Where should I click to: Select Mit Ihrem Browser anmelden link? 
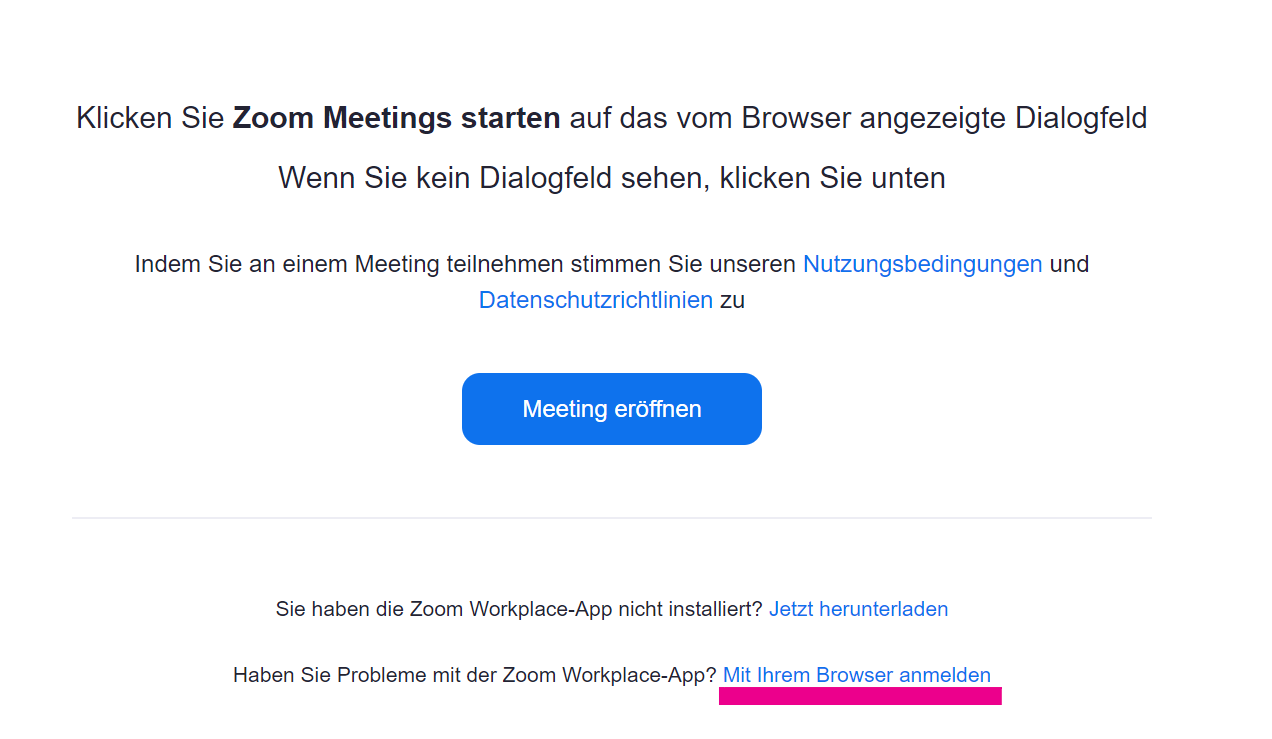856,675
